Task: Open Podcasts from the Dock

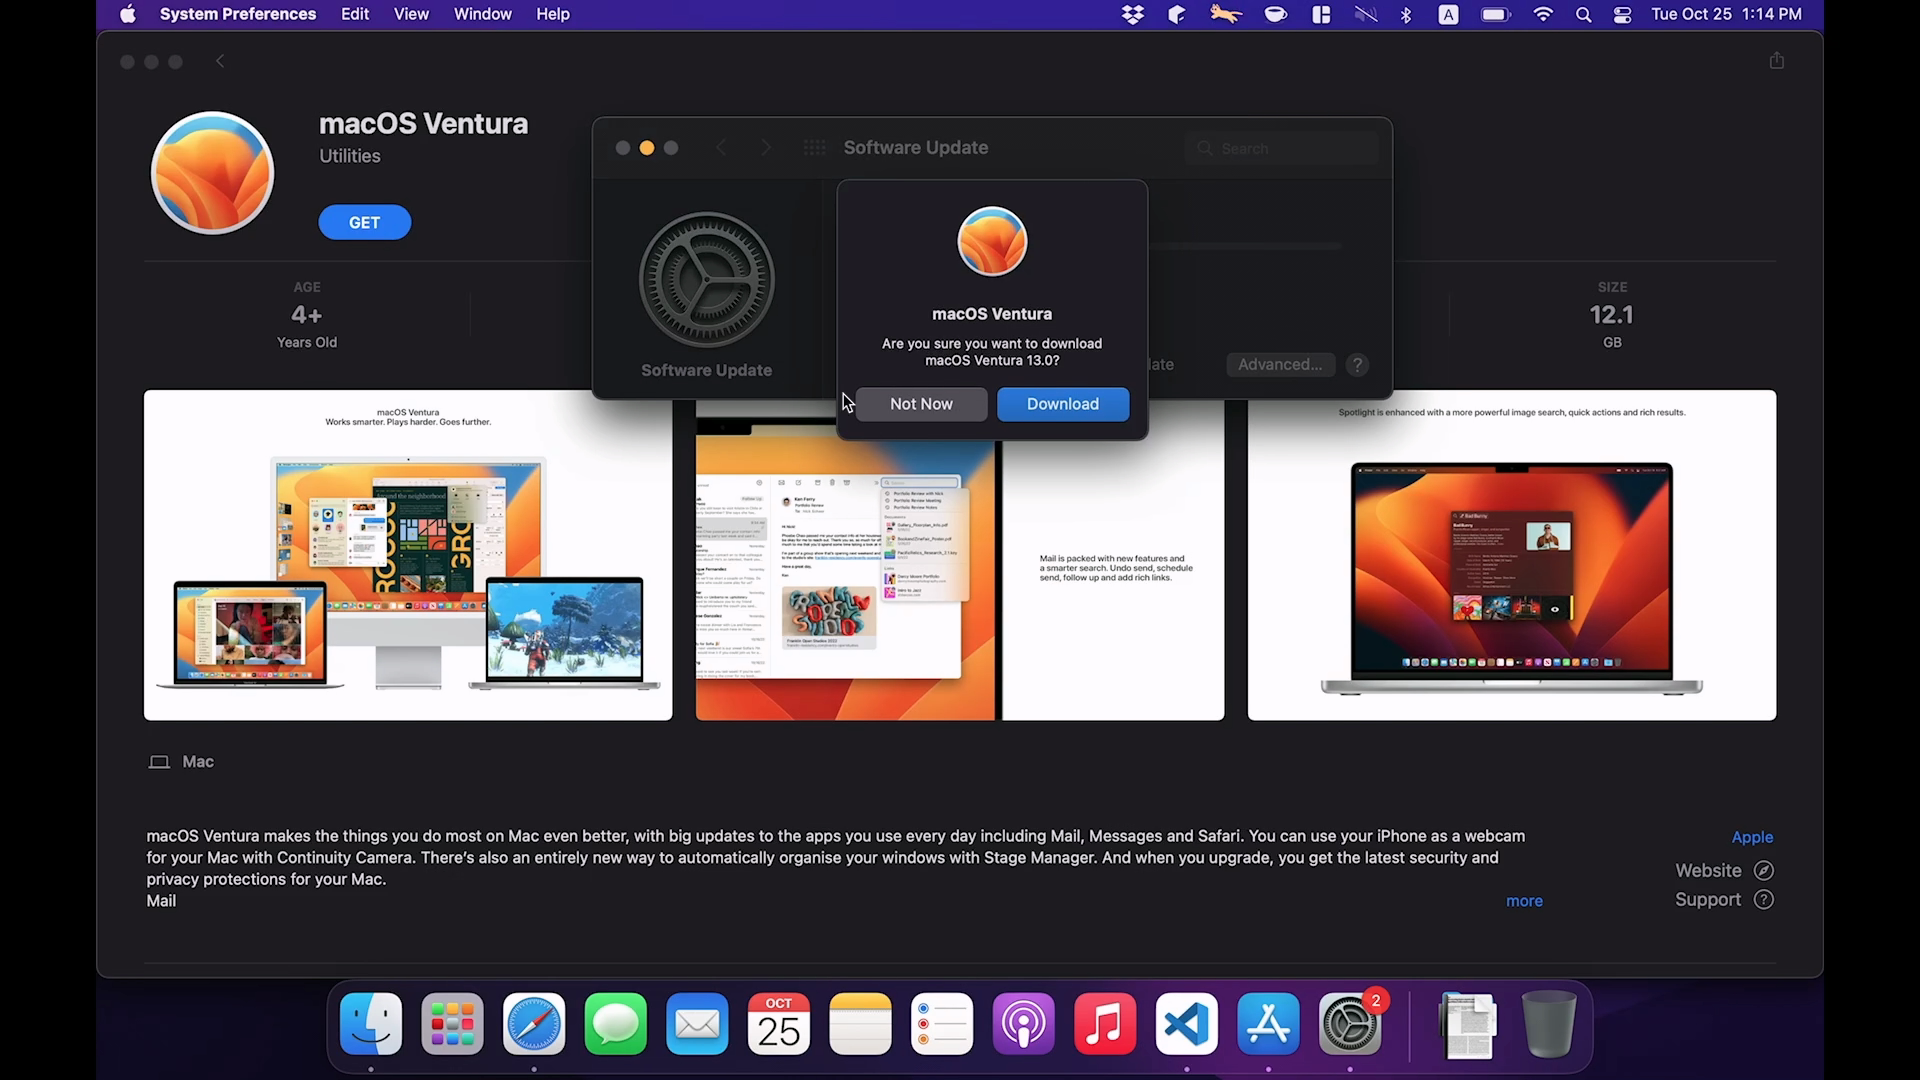Action: [1023, 1024]
